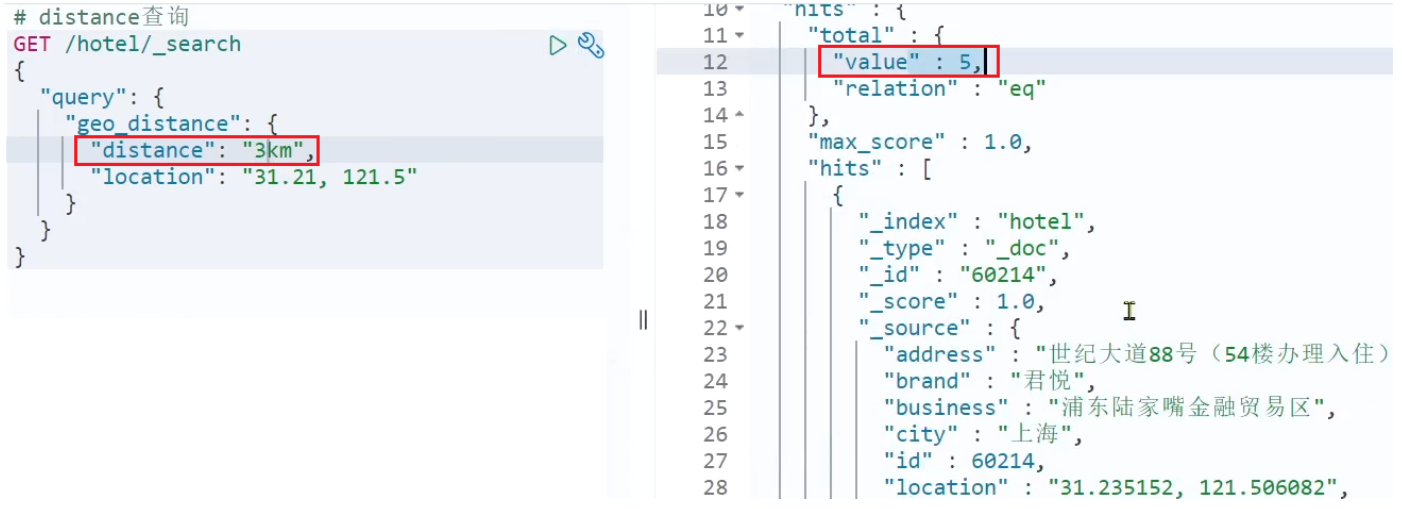Click the "_id" : "60214" value
The image size is (1402, 509).
1001,275
